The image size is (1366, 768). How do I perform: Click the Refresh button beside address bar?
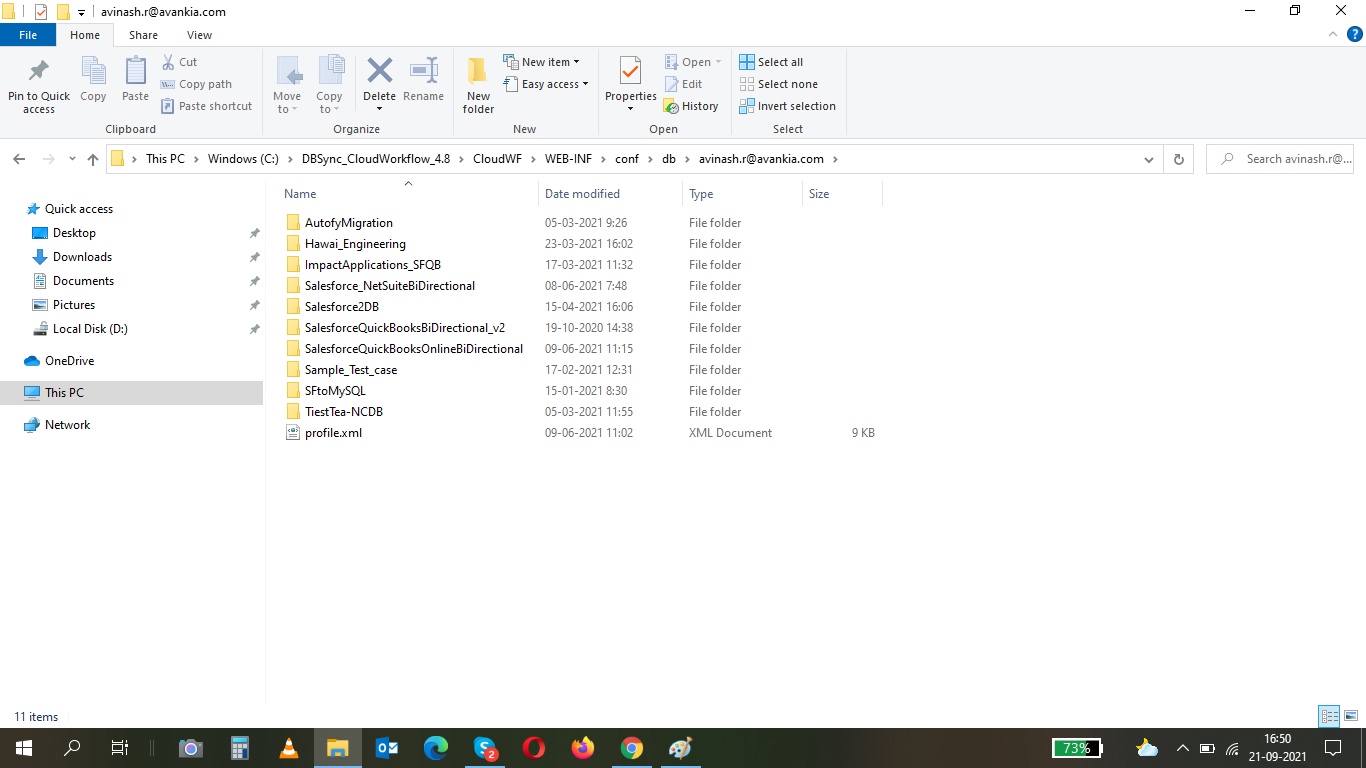coord(1178,159)
